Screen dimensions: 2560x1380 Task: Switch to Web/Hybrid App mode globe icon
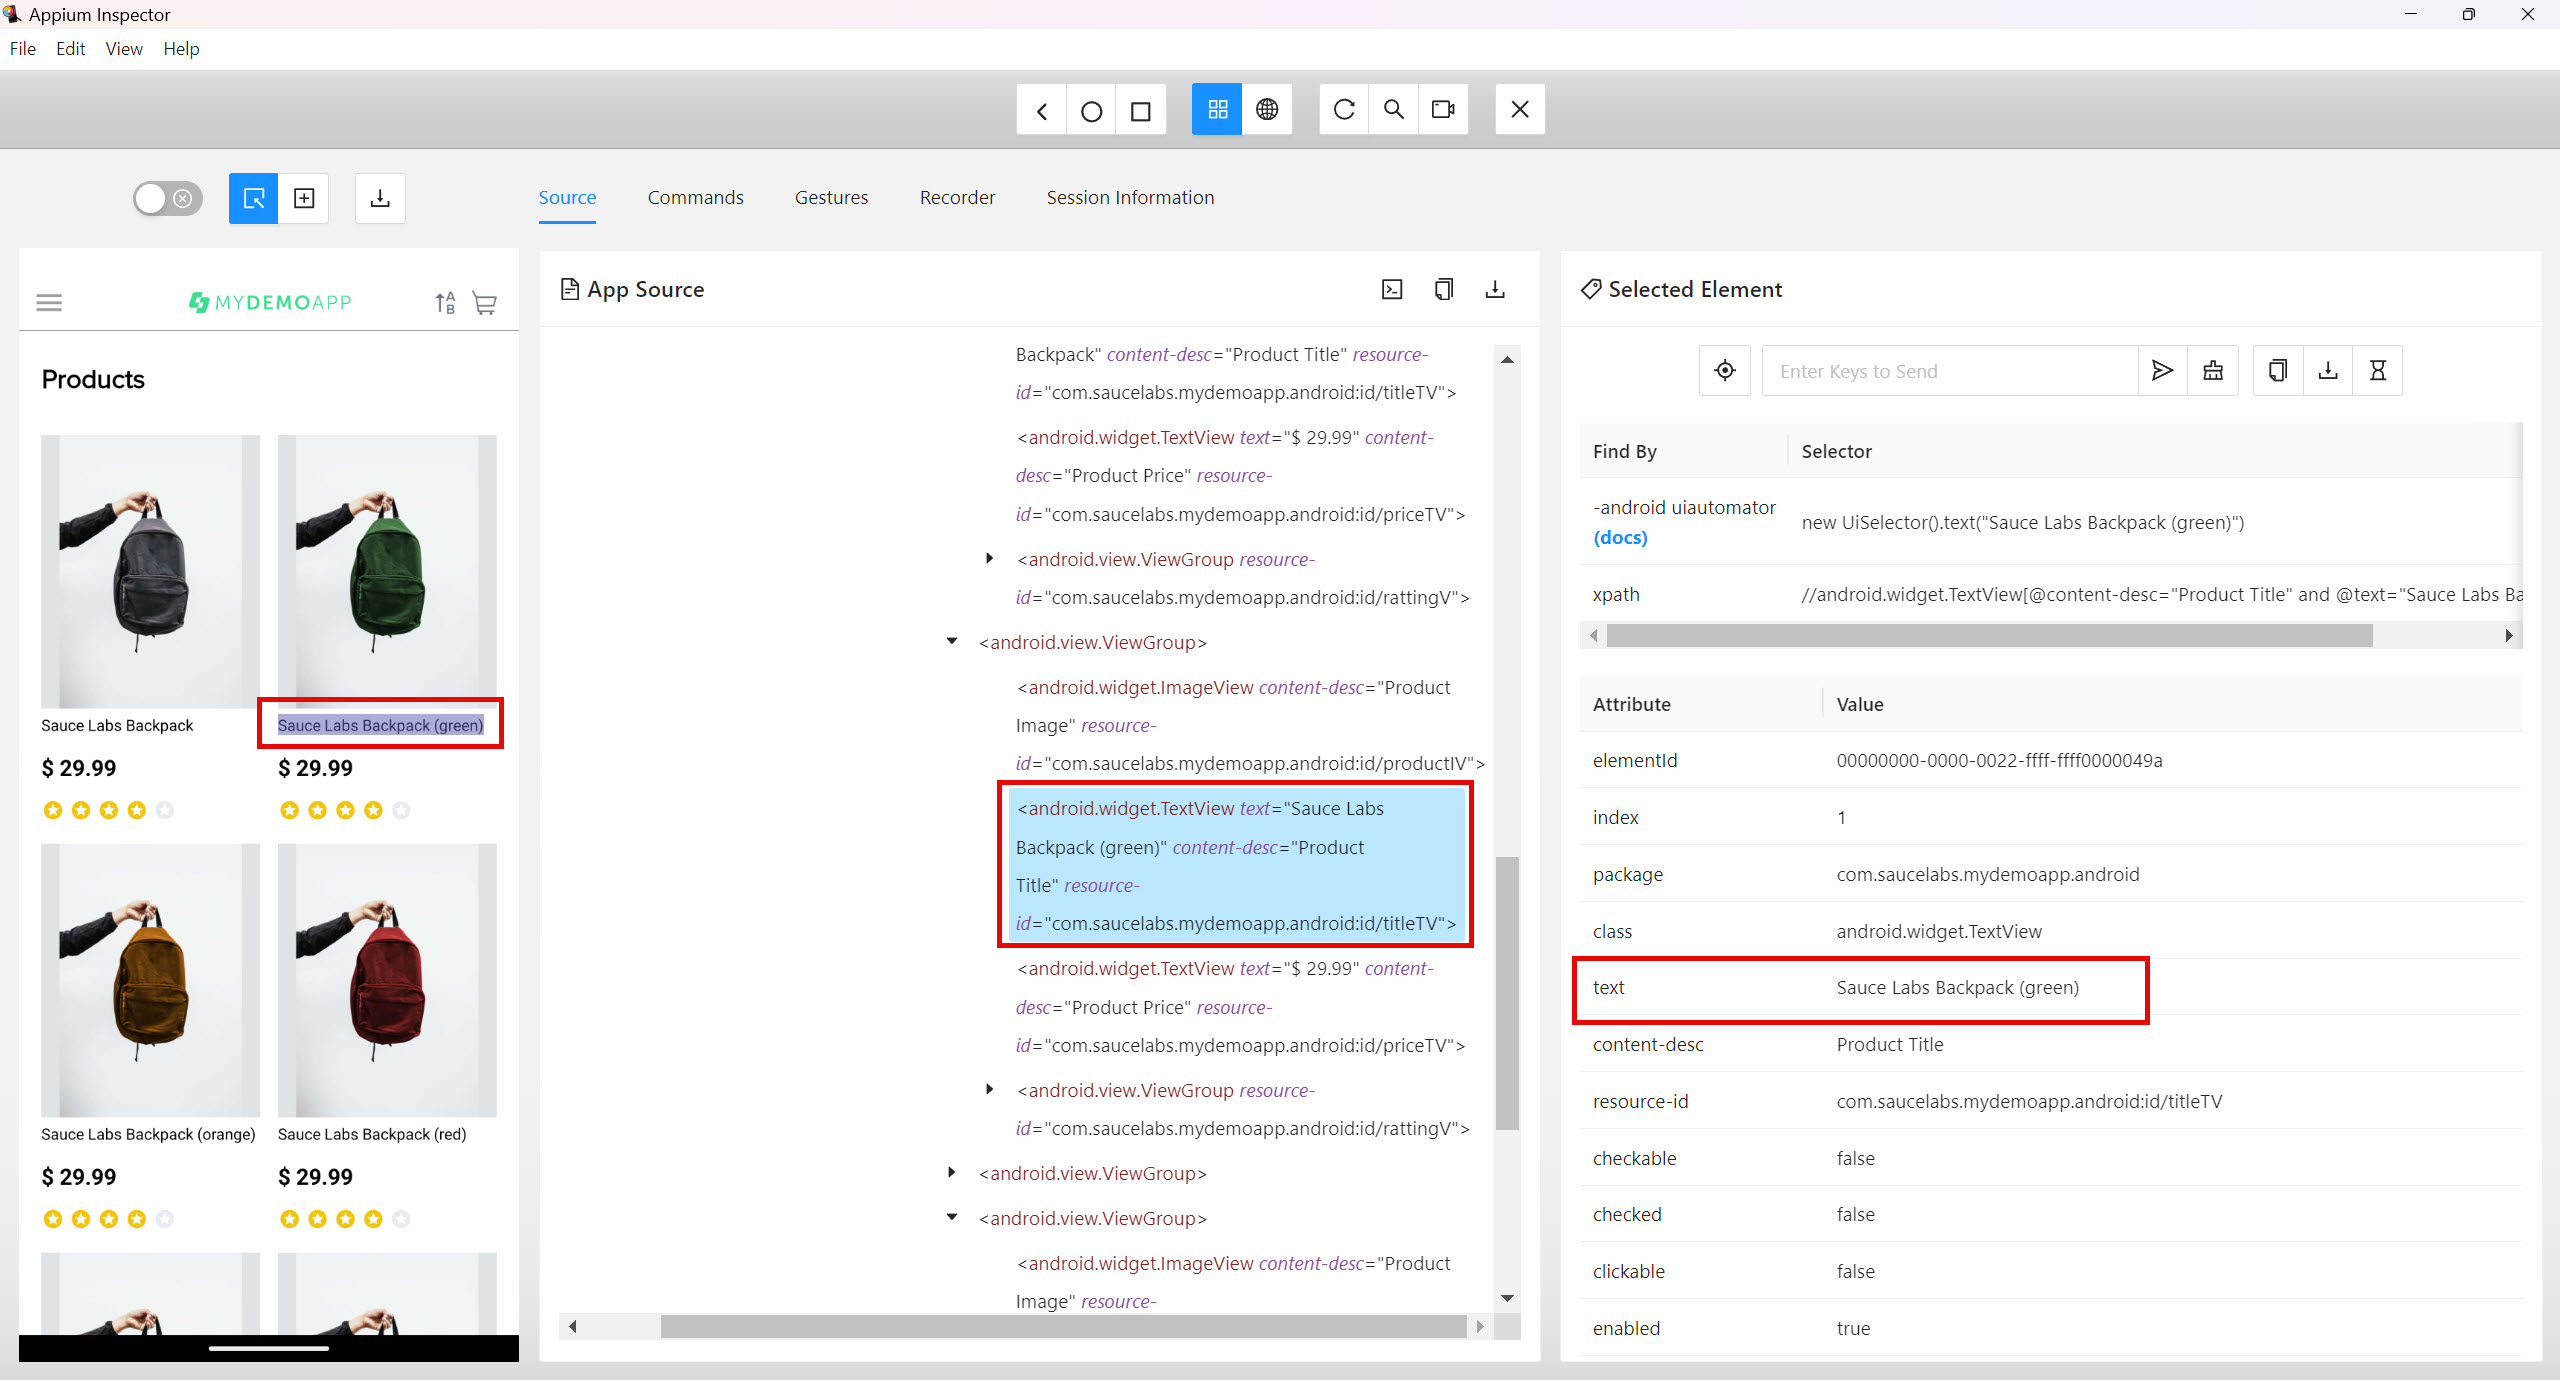click(x=1267, y=110)
